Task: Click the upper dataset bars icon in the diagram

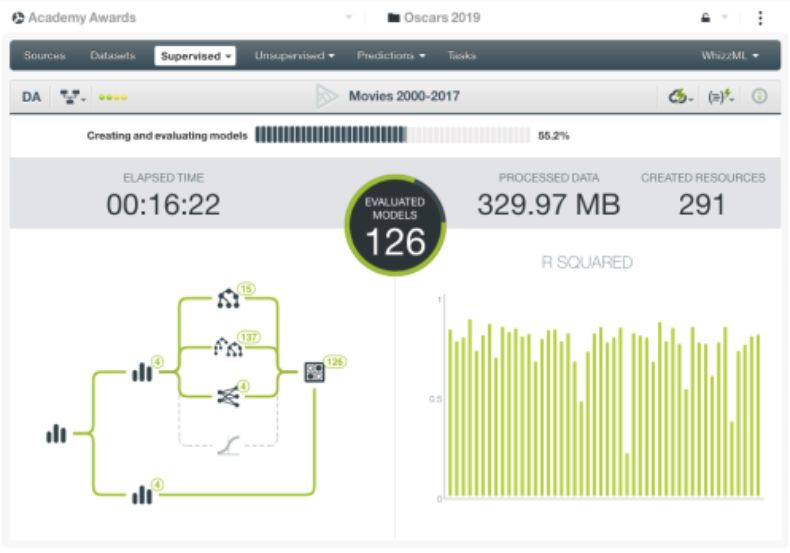Action: pyautogui.click(x=142, y=372)
